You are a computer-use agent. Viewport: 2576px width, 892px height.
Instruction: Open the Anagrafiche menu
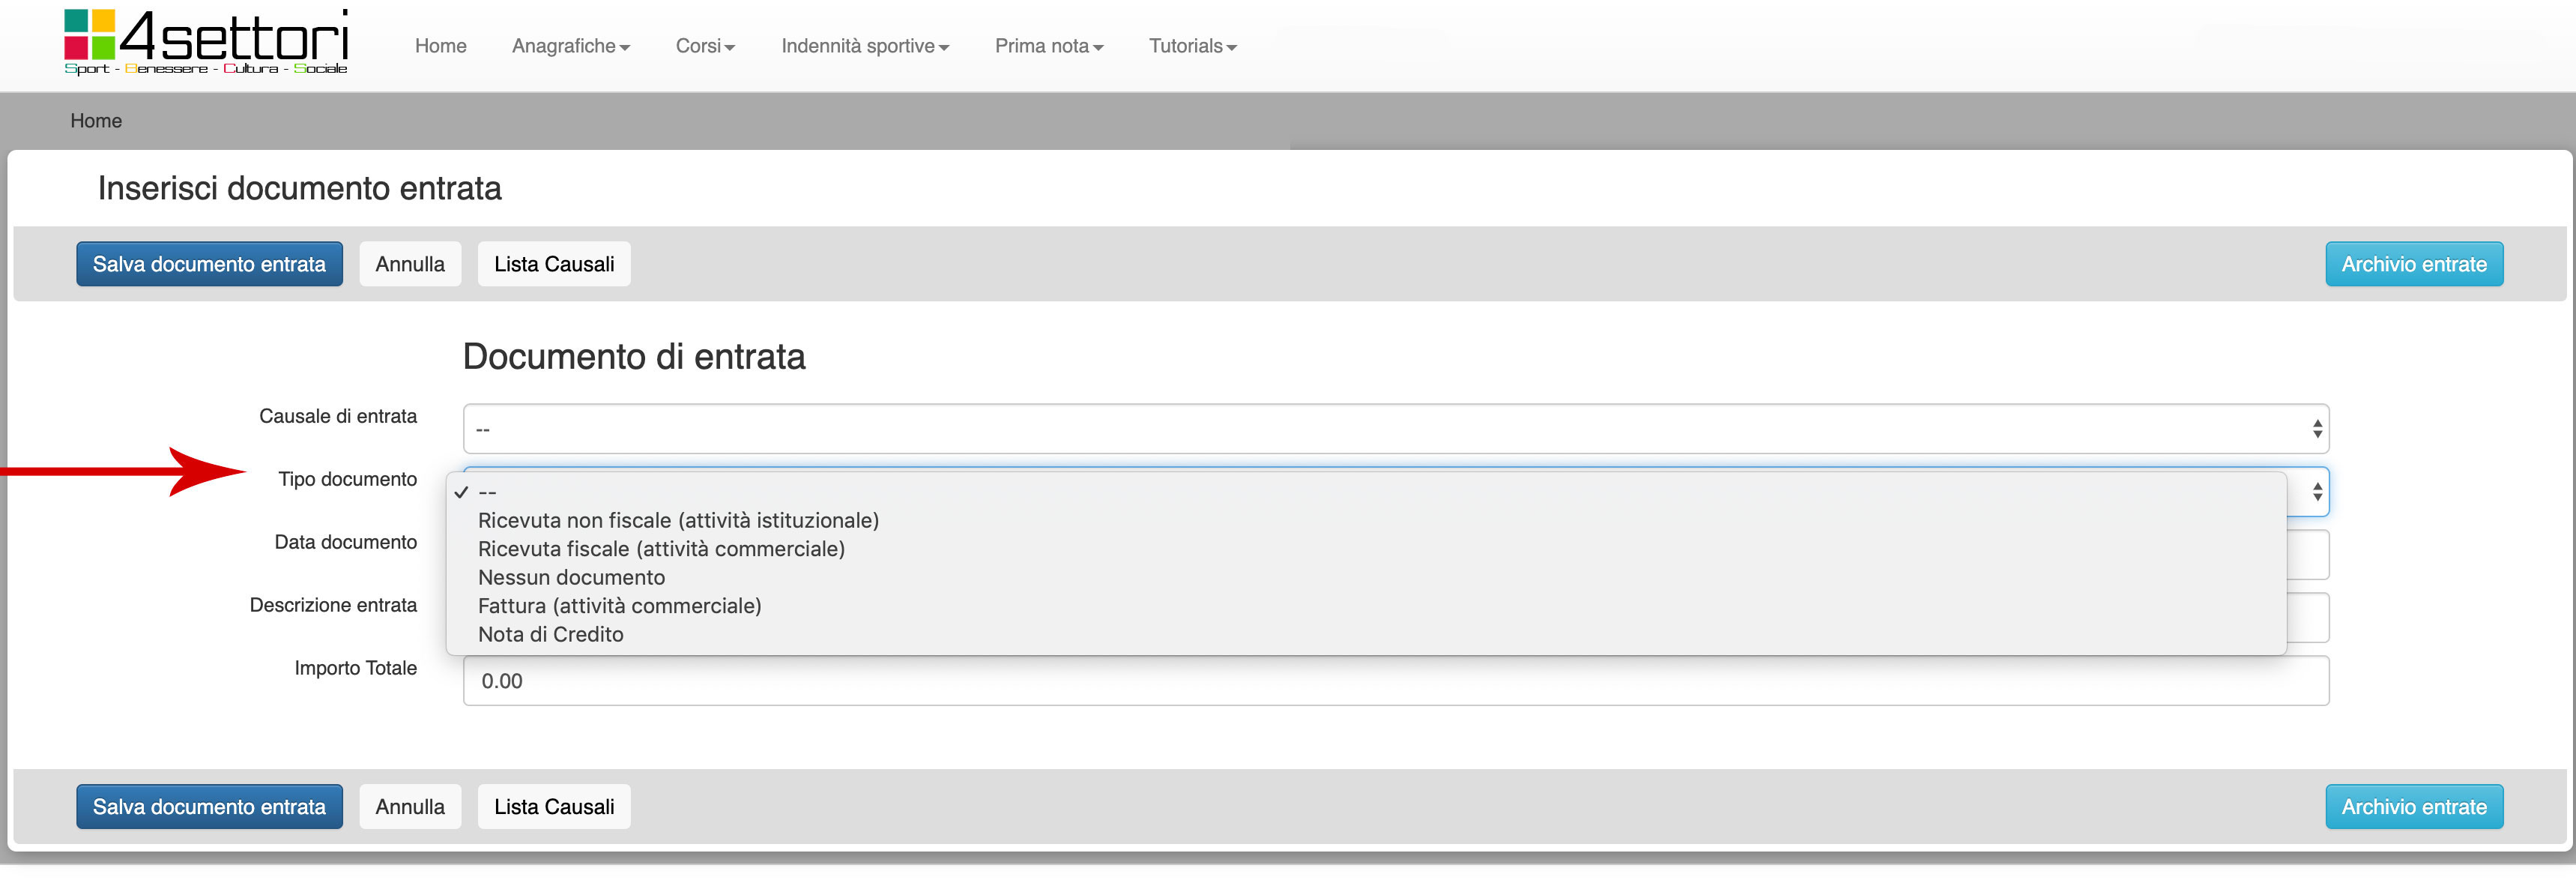570,46
